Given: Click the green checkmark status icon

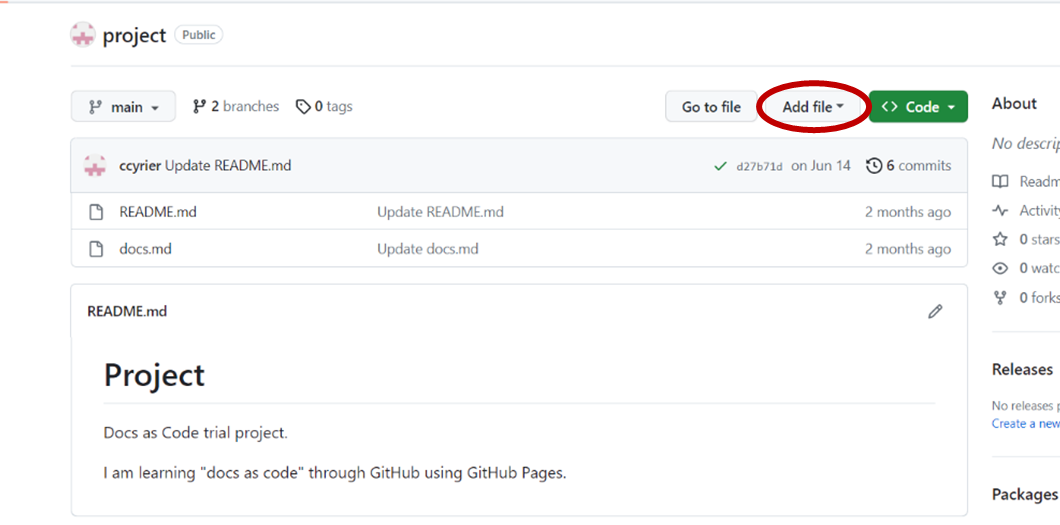Looking at the screenshot, I should pyautogui.click(x=721, y=166).
